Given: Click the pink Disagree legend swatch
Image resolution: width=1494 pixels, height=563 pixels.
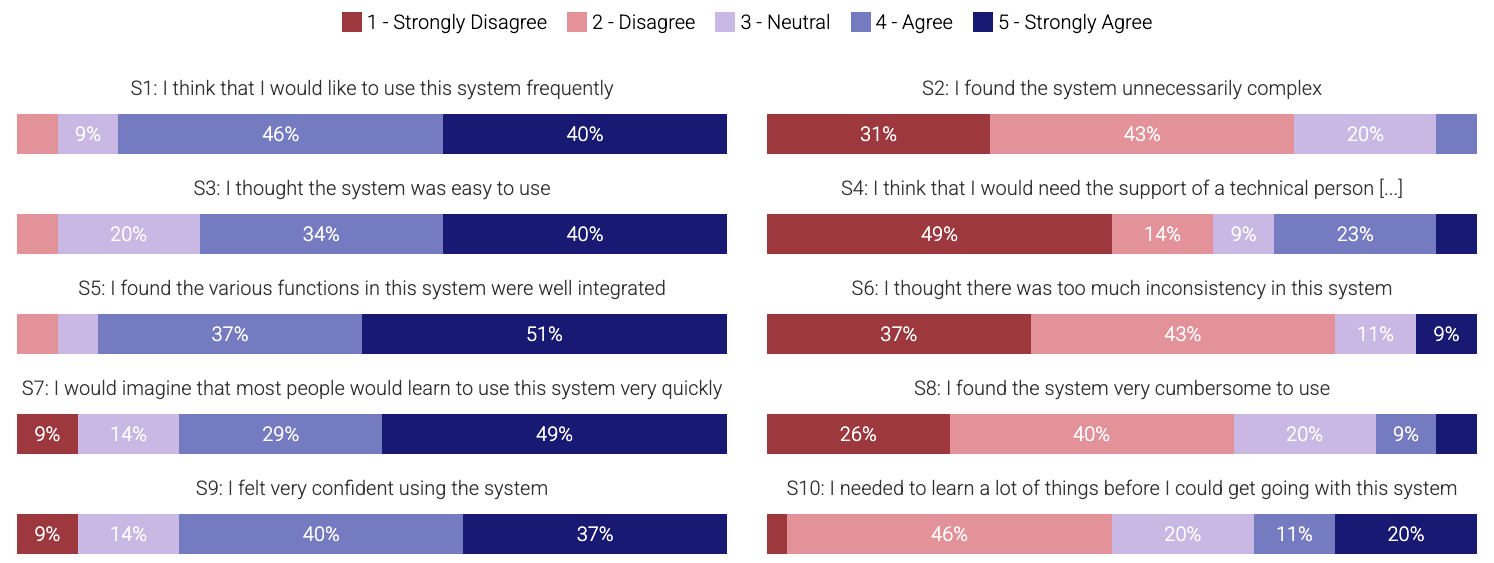Looking at the screenshot, I should coord(577,22).
